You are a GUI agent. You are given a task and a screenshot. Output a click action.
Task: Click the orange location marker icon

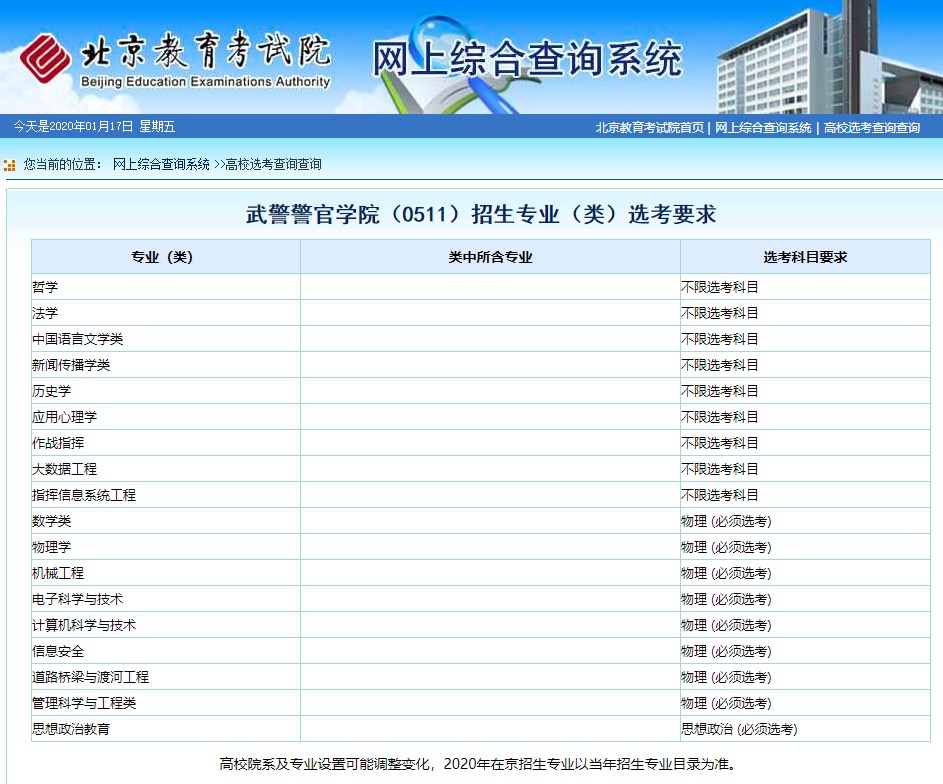[10, 165]
